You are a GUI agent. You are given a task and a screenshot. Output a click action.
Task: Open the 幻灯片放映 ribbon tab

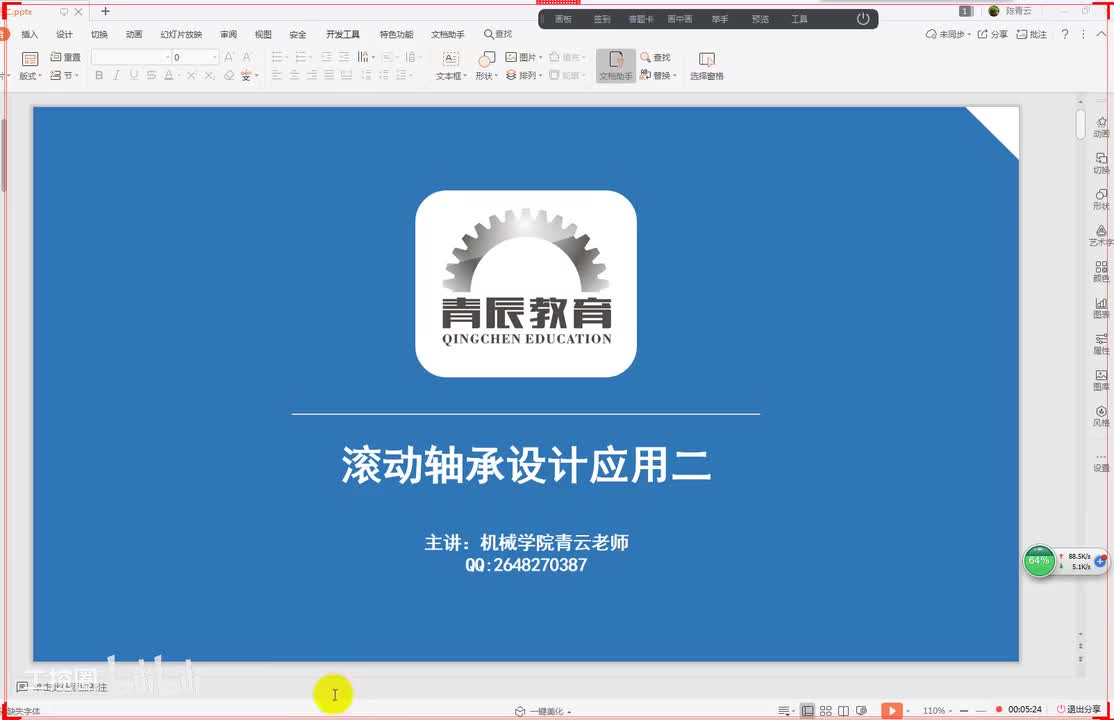(x=181, y=34)
